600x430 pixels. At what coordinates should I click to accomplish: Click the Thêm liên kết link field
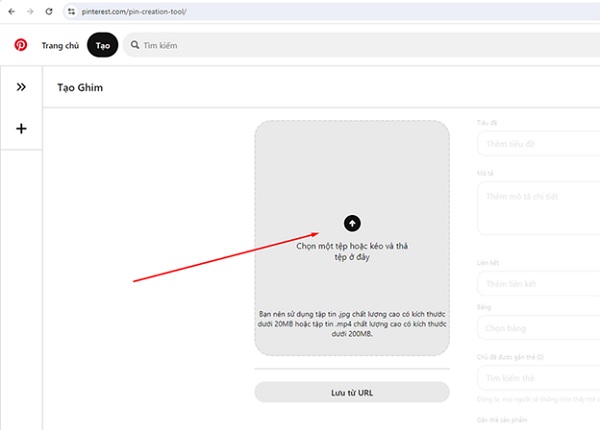point(540,285)
